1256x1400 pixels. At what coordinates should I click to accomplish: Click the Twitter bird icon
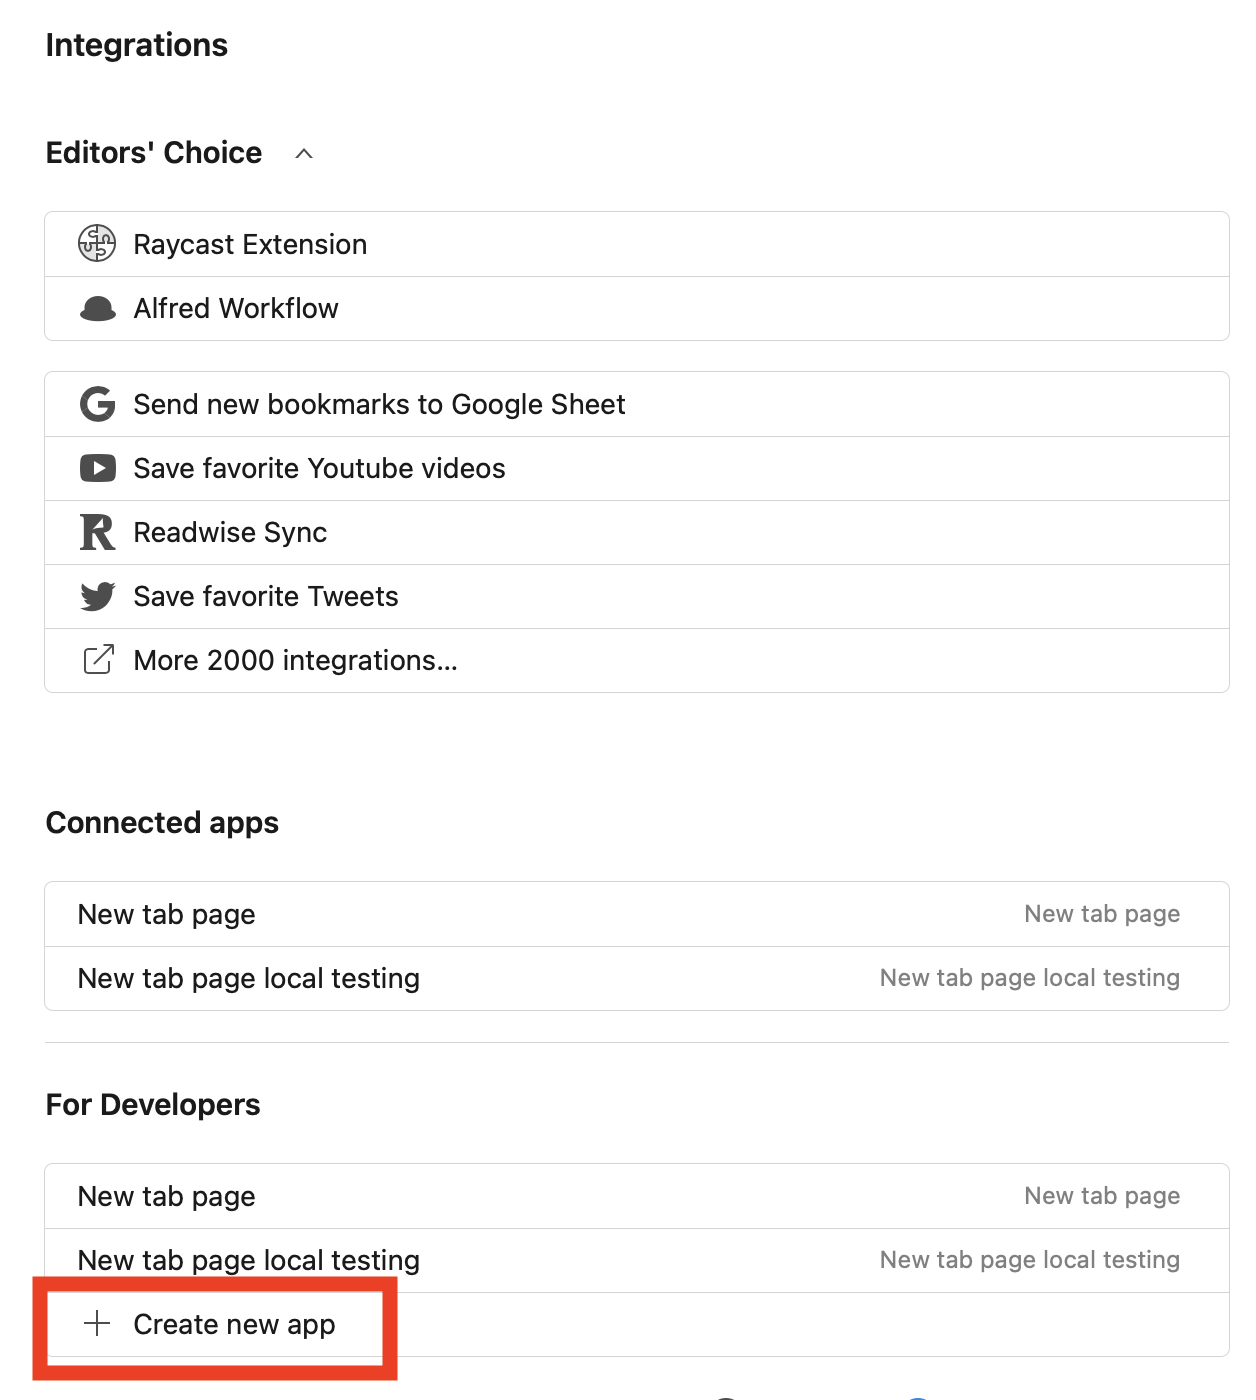point(97,596)
